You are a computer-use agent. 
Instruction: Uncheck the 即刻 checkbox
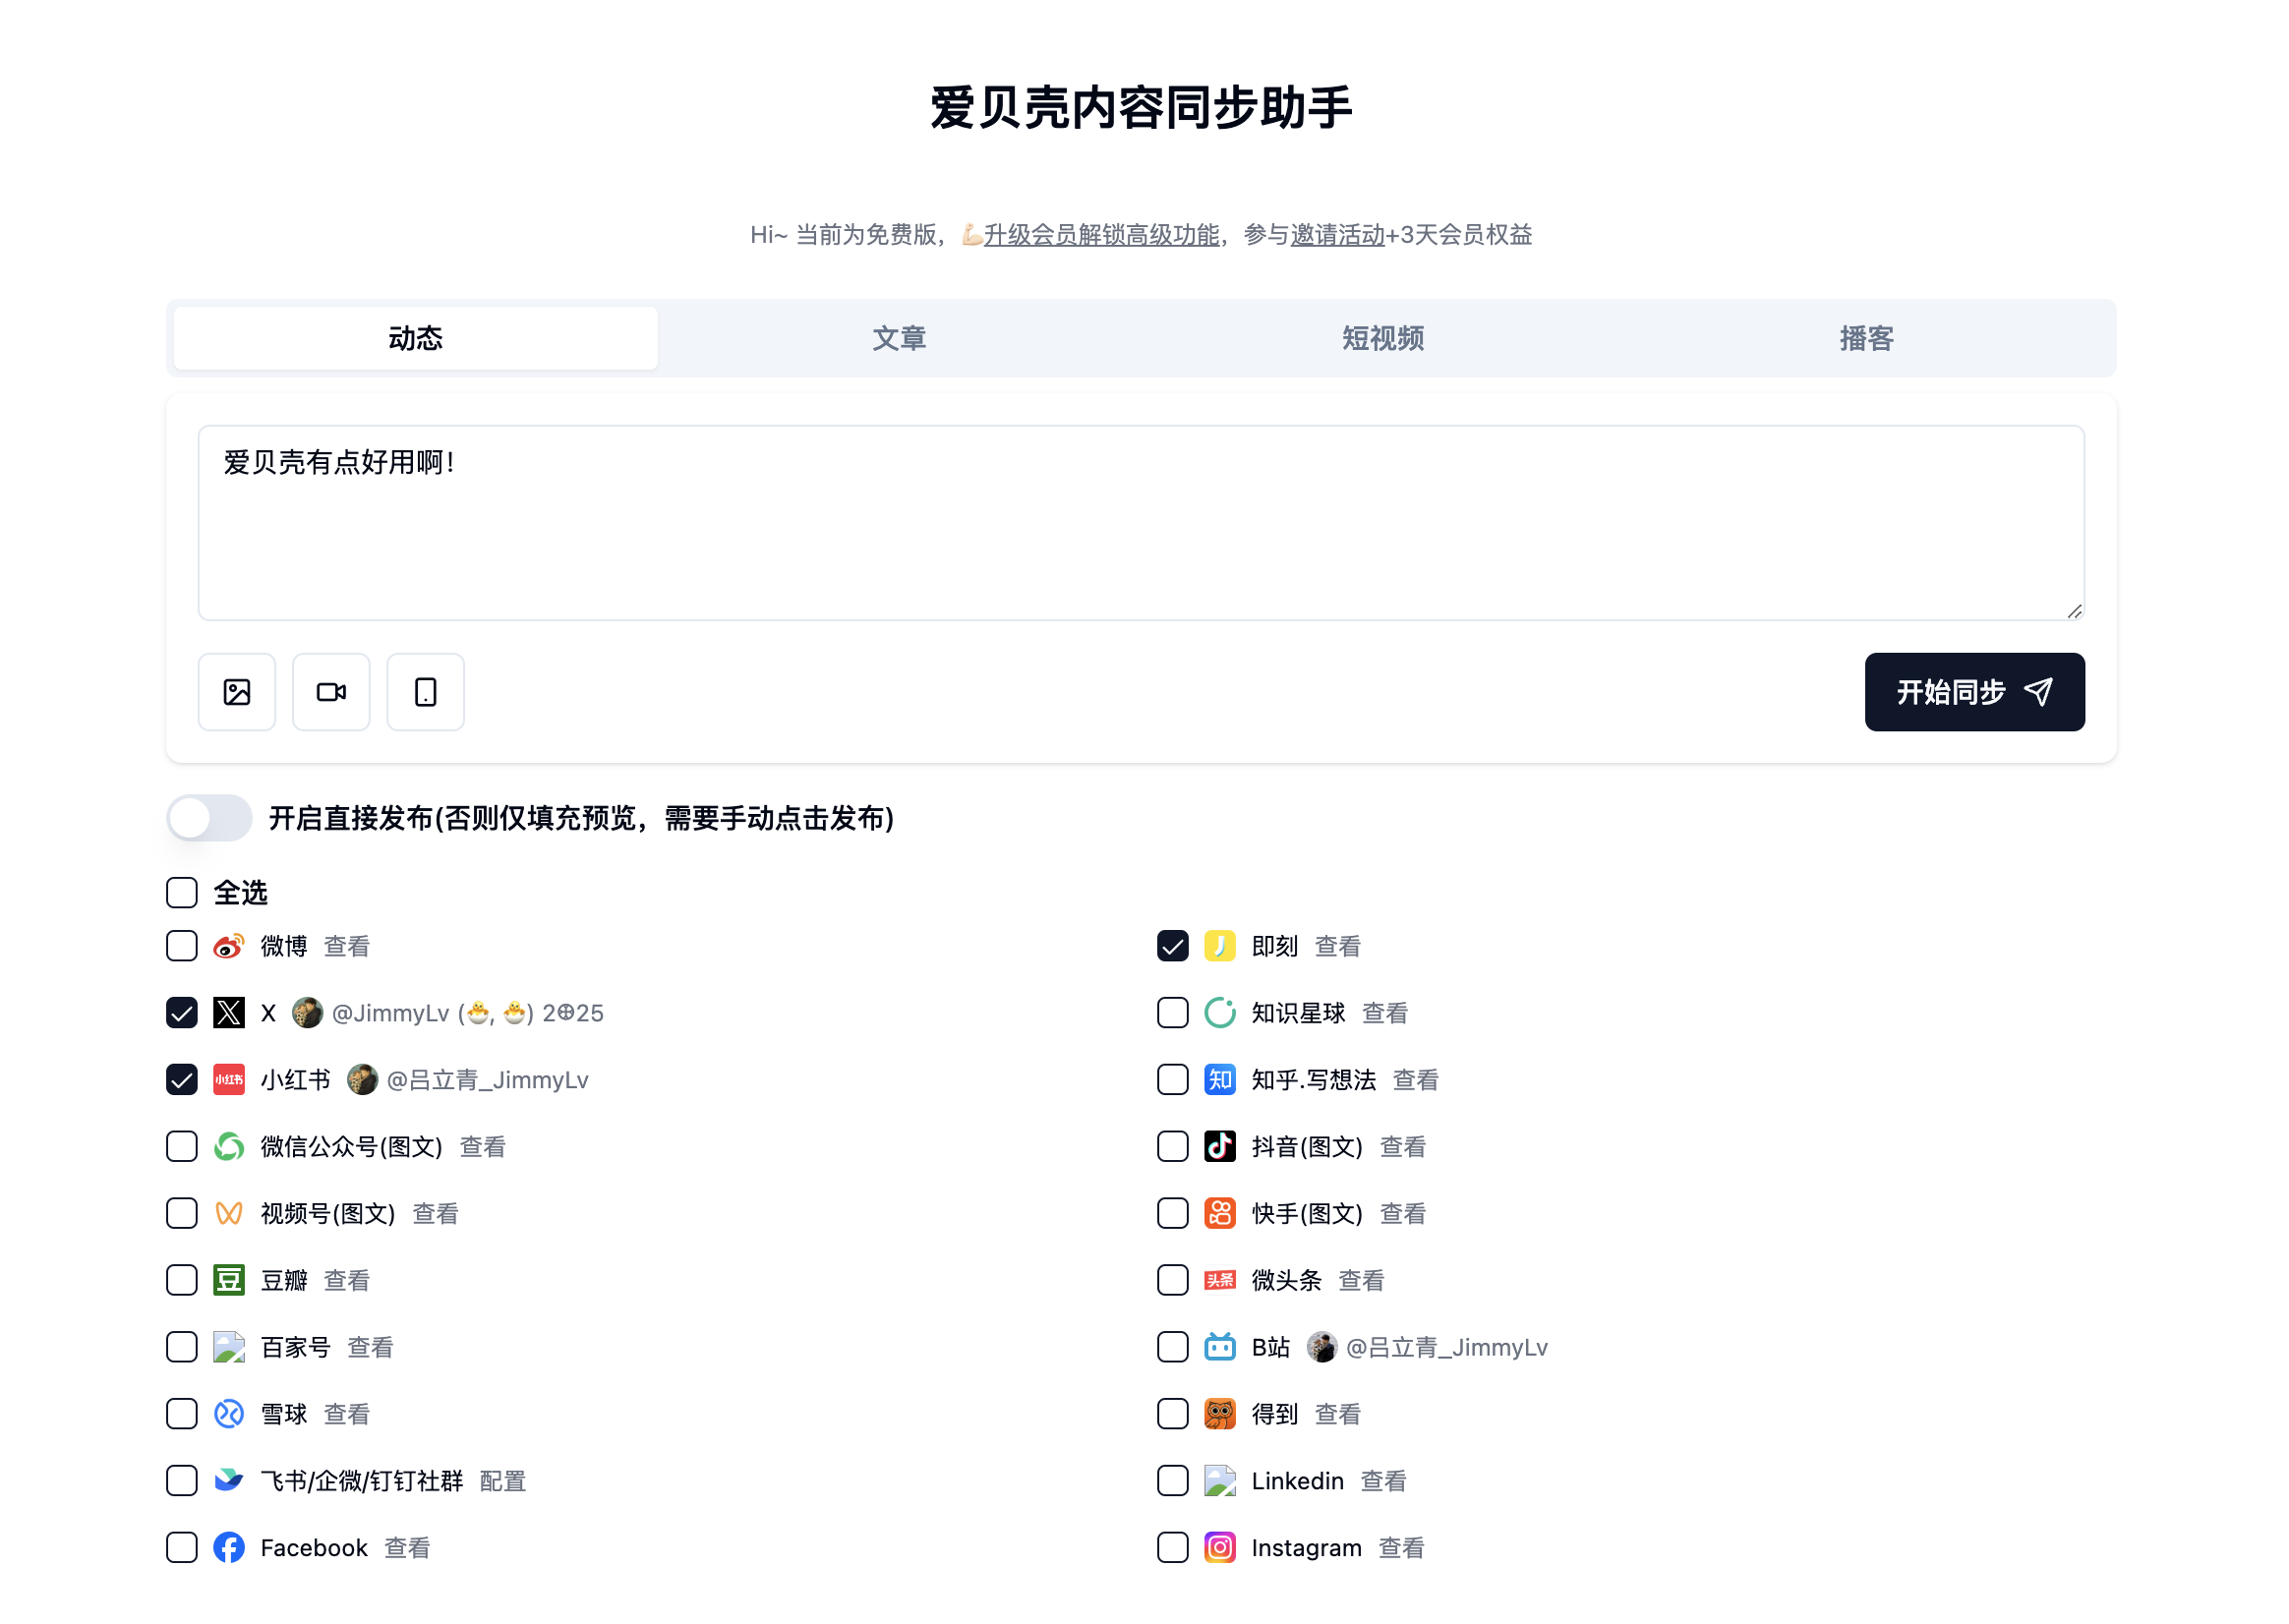click(1174, 947)
